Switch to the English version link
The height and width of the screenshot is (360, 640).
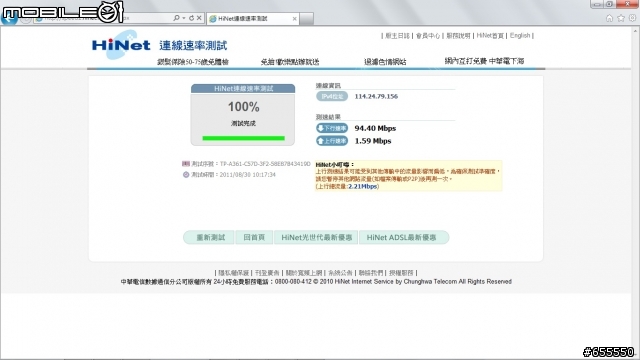pyautogui.click(x=520, y=36)
